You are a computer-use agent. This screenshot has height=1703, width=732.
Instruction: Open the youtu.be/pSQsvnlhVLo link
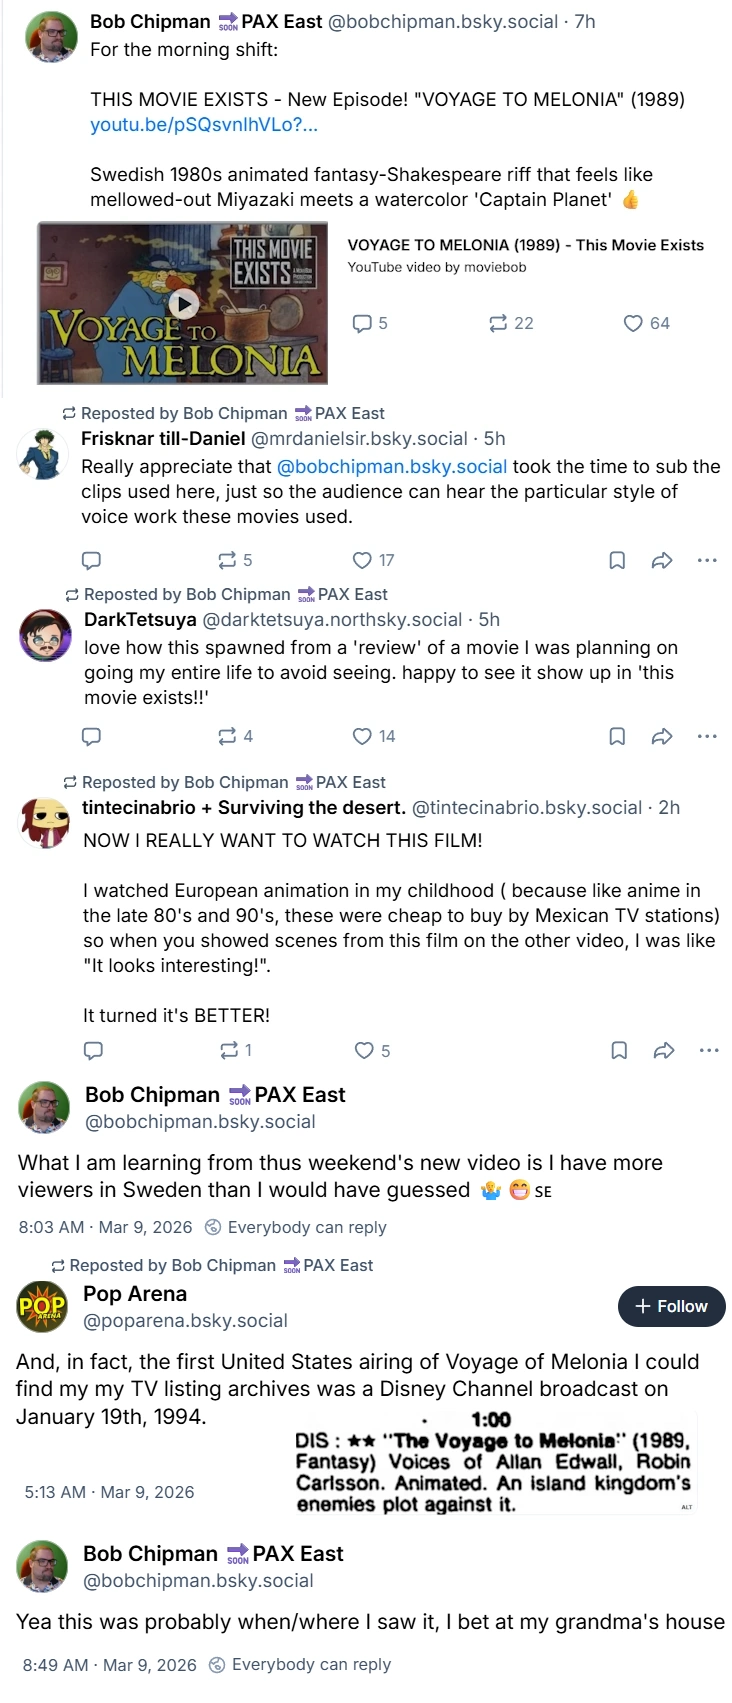[204, 125]
